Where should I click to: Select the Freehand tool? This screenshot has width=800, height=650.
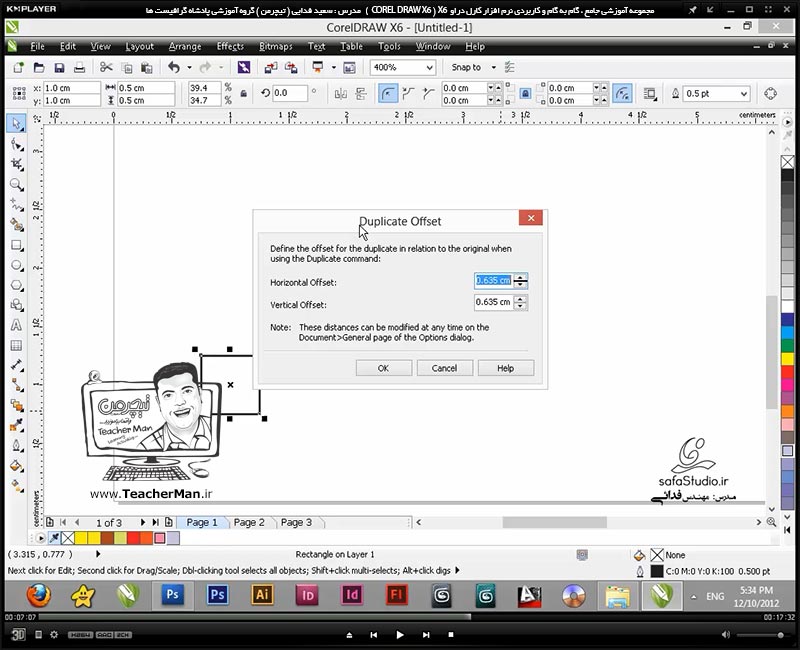click(16, 205)
